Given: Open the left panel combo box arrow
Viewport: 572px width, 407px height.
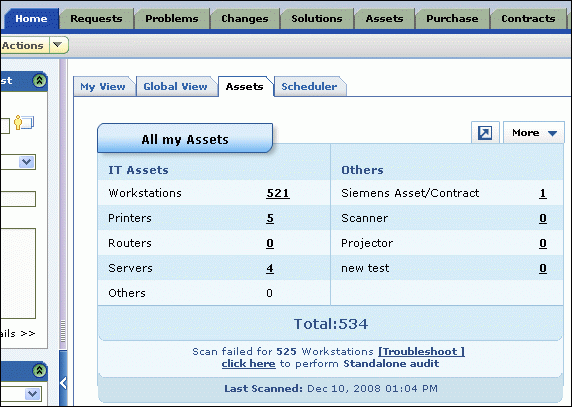Looking at the screenshot, I should pos(27,162).
